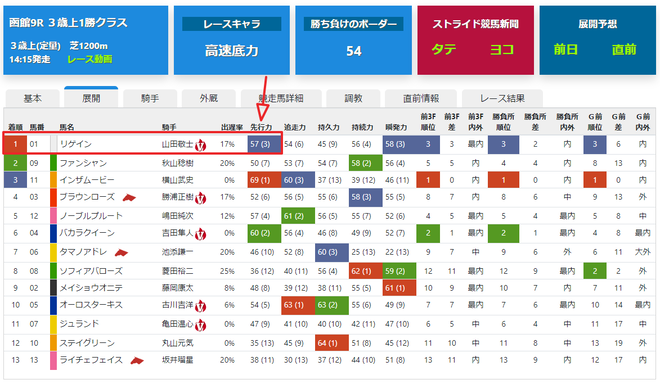Click the レースキャラ panel header
Viewport: 660px width, 384px height.
(x=232, y=24)
